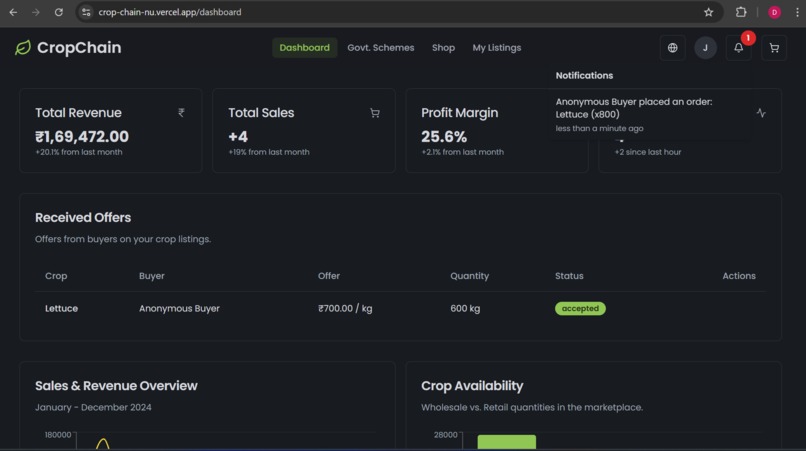Click the accepted status badge
806x451 pixels.
click(580, 309)
